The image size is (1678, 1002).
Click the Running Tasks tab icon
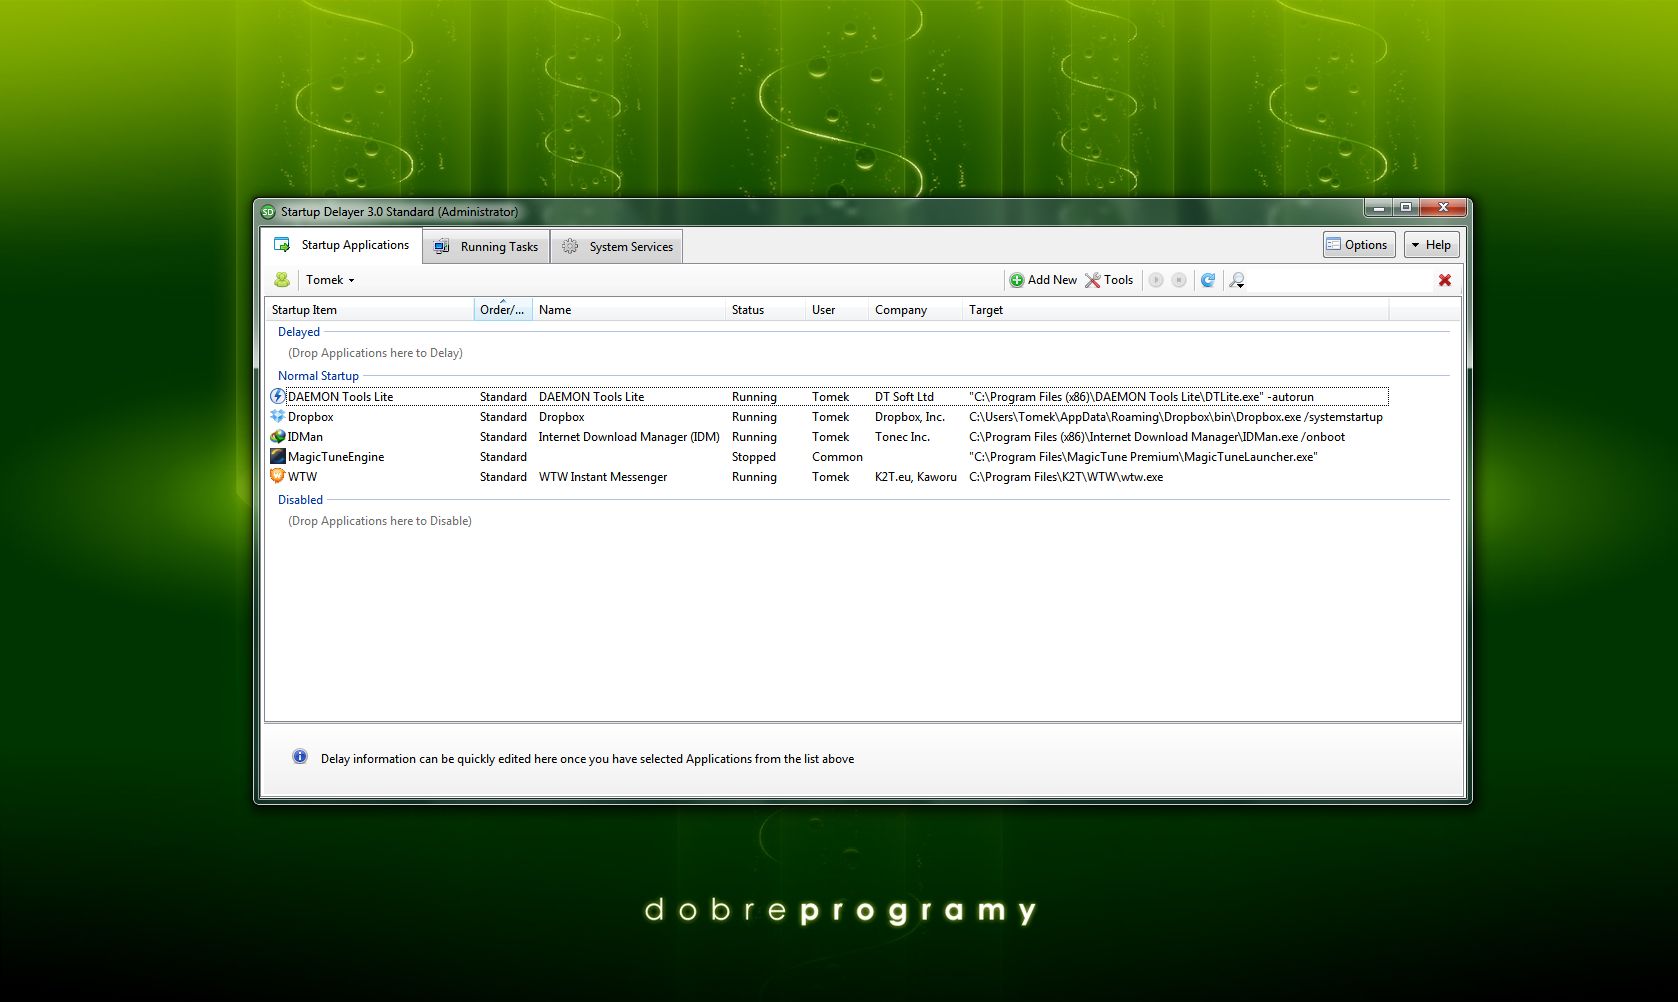pyautogui.click(x=442, y=247)
